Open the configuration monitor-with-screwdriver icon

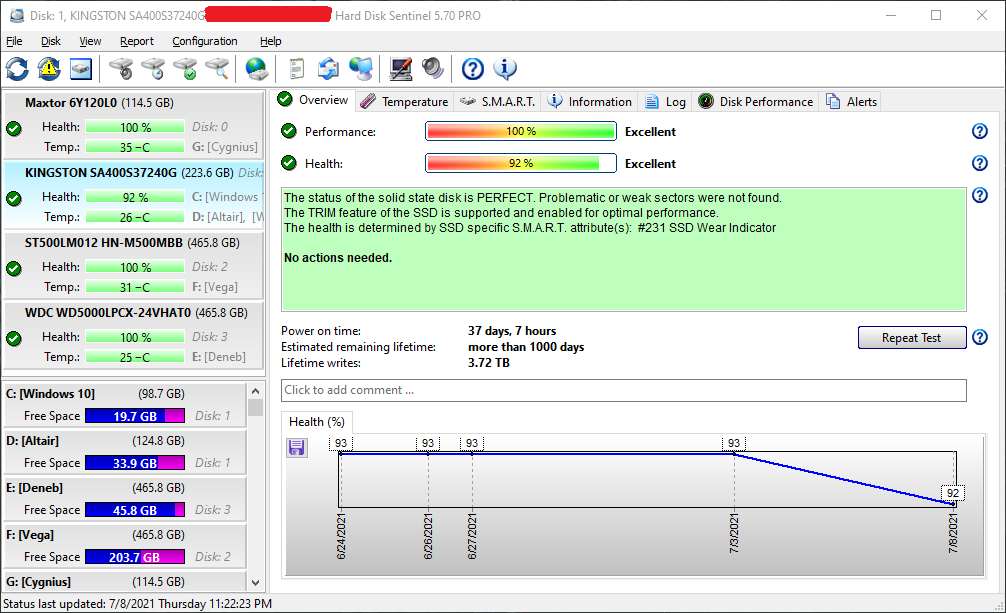(401, 69)
